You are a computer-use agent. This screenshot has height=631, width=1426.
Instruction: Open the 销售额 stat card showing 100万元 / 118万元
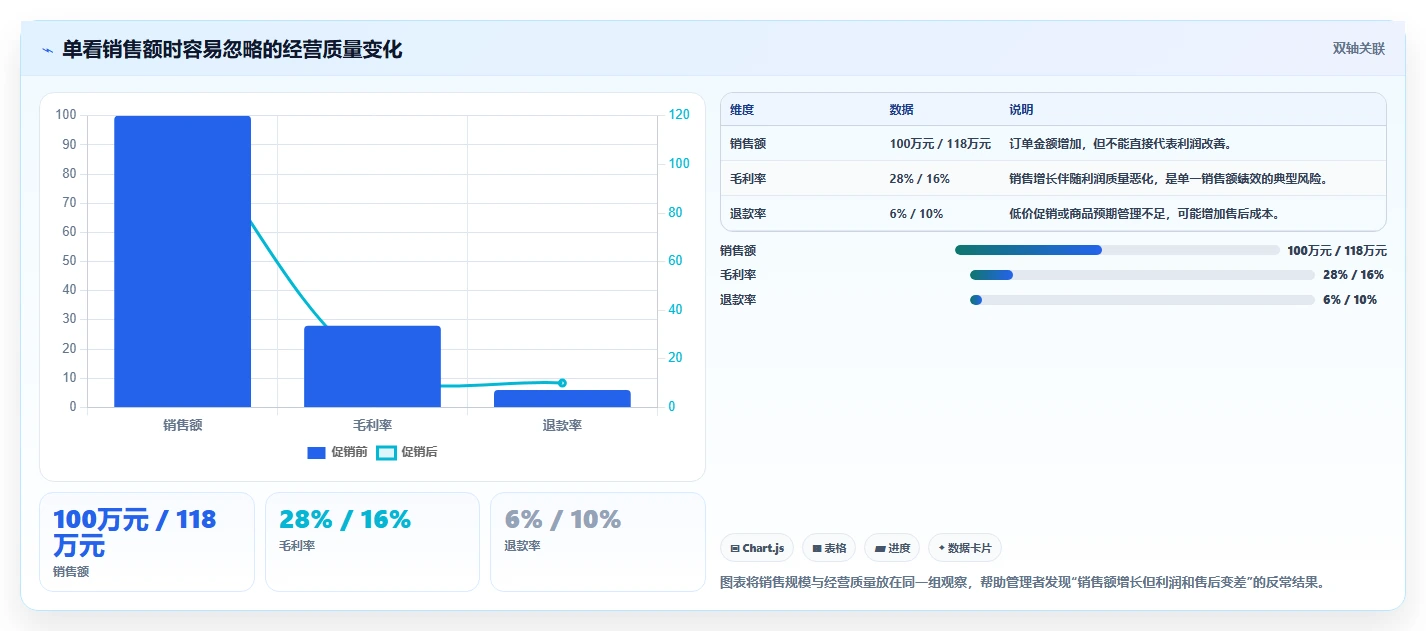click(x=147, y=542)
